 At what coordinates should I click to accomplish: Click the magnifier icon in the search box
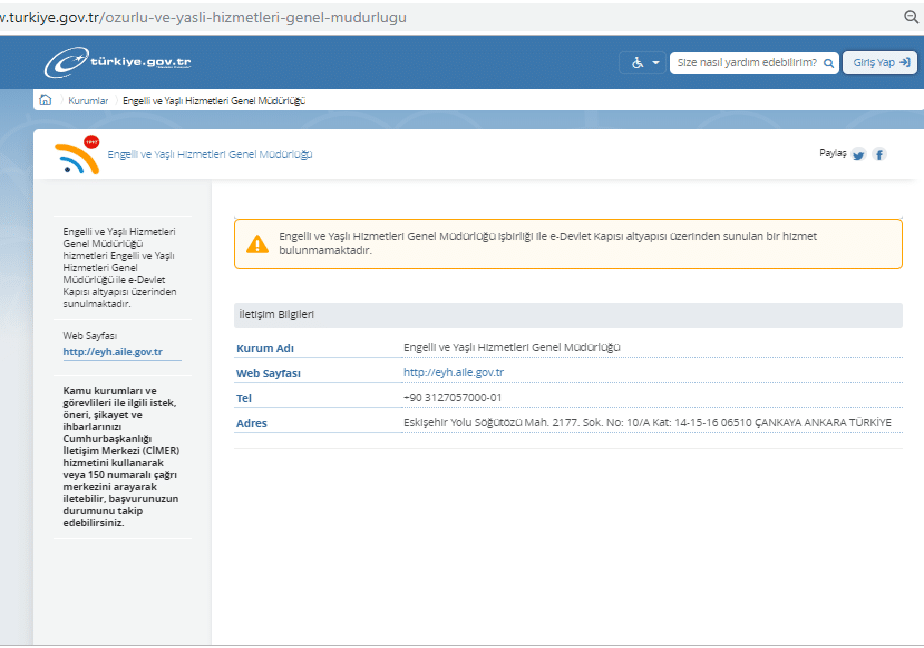[829, 63]
